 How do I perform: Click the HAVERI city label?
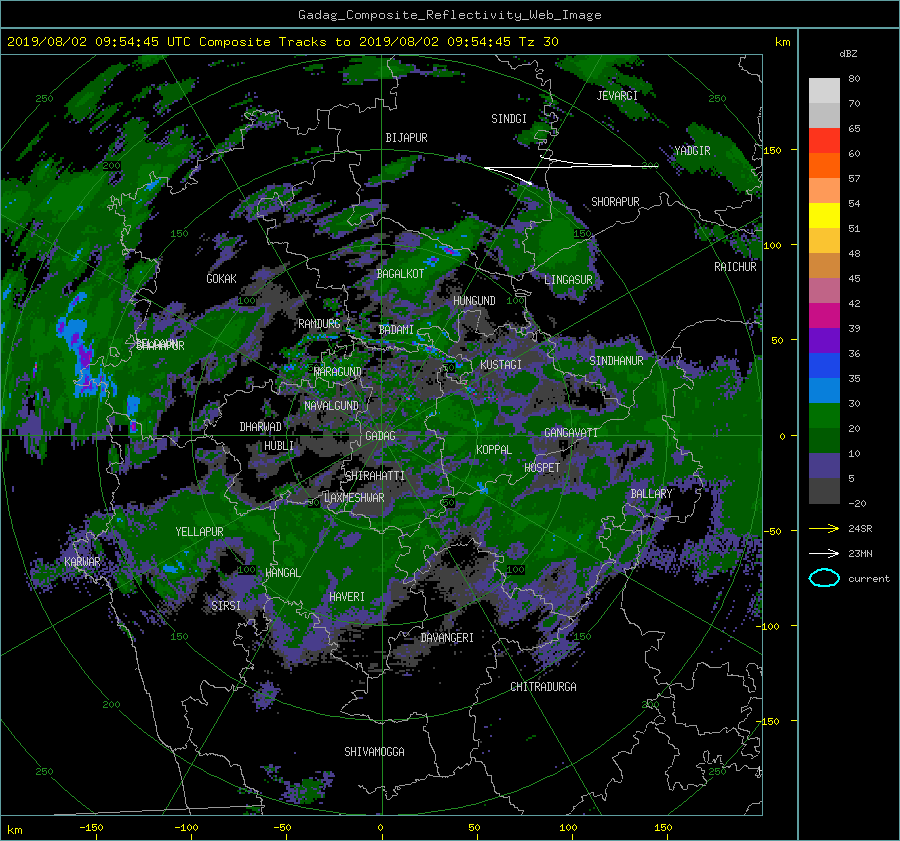(x=347, y=597)
